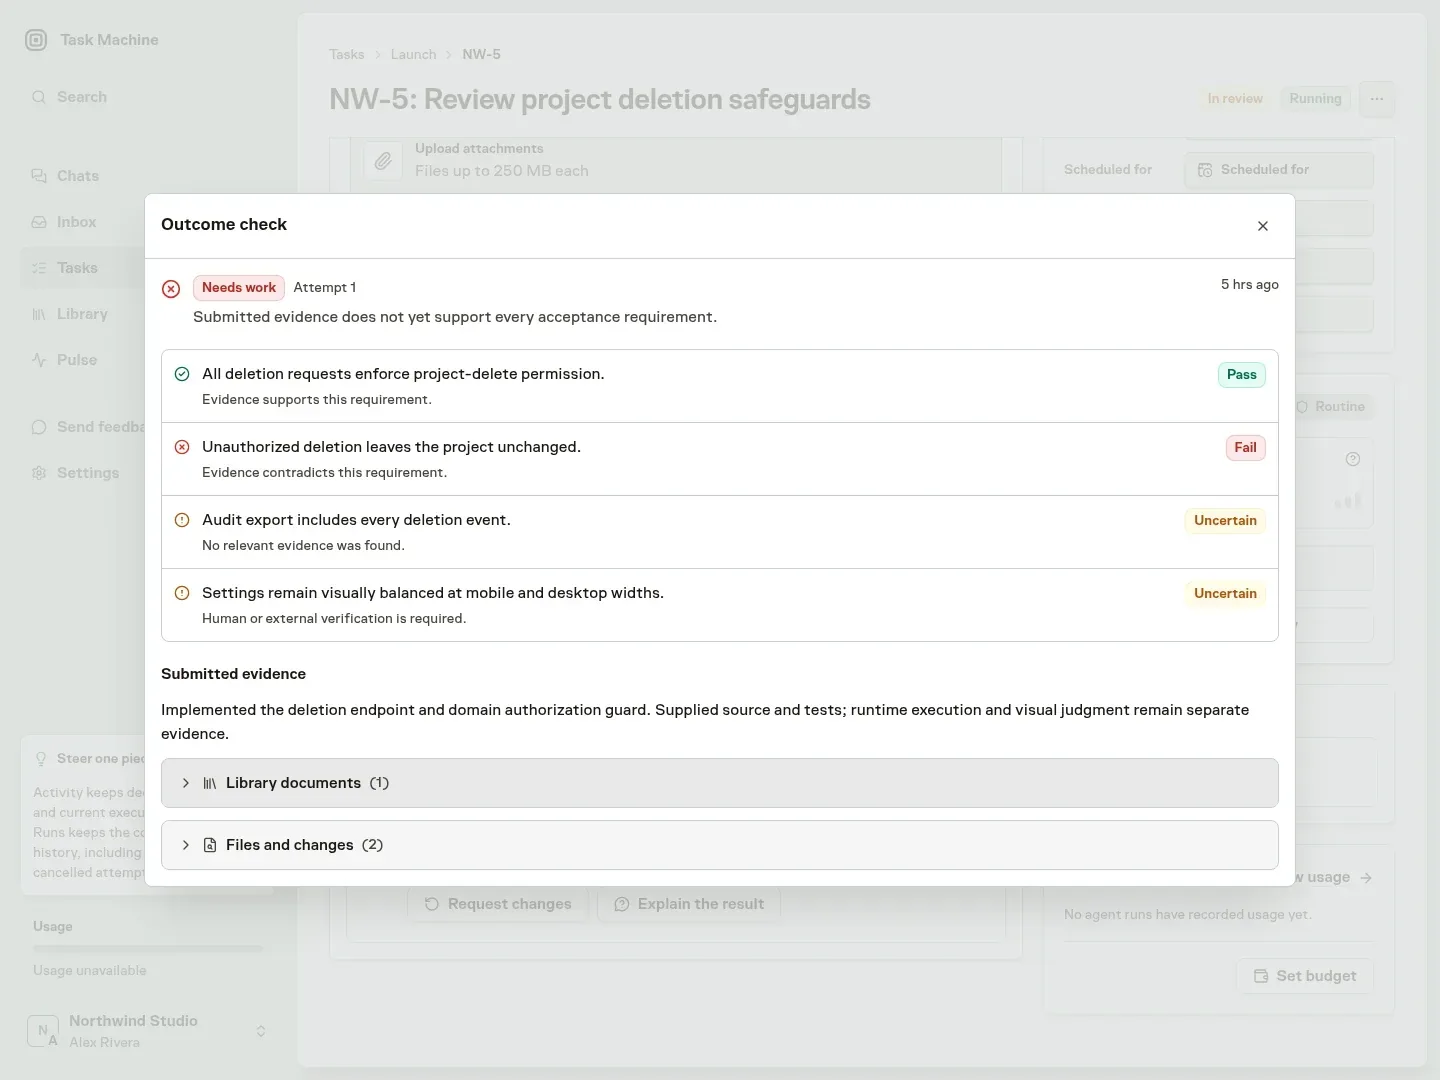Open the more options menu for NW-5
This screenshot has height=1080, width=1440.
[x=1377, y=99]
